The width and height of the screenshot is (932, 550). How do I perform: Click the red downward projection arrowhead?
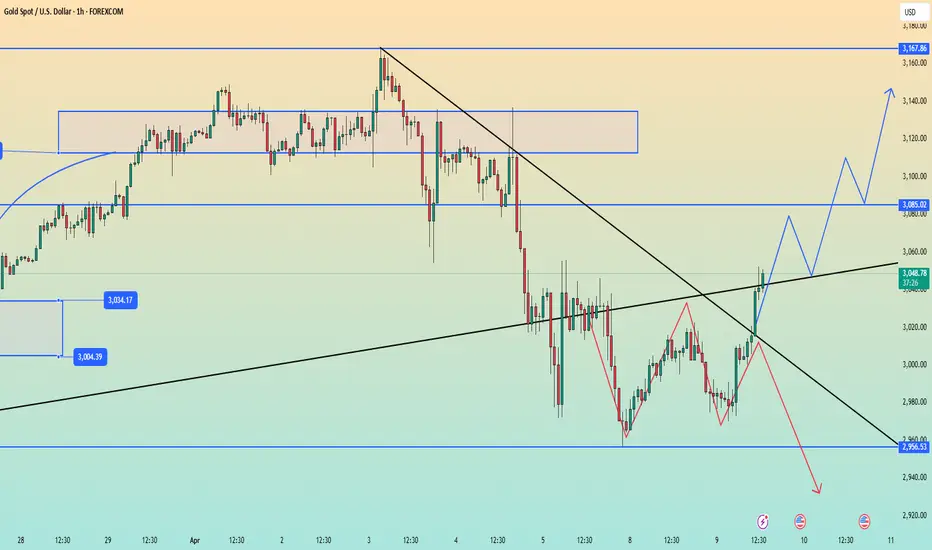(x=819, y=490)
